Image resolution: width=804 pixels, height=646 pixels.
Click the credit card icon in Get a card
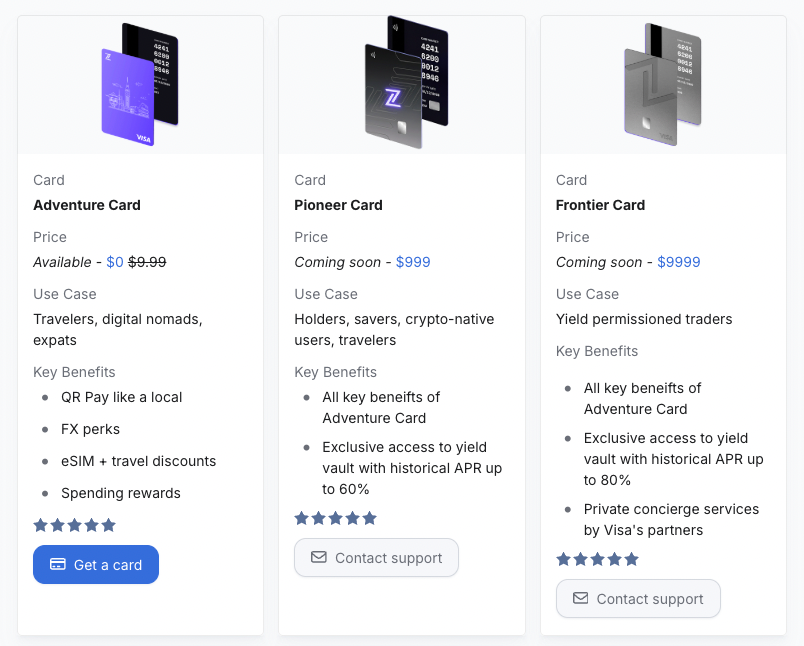click(x=58, y=565)
